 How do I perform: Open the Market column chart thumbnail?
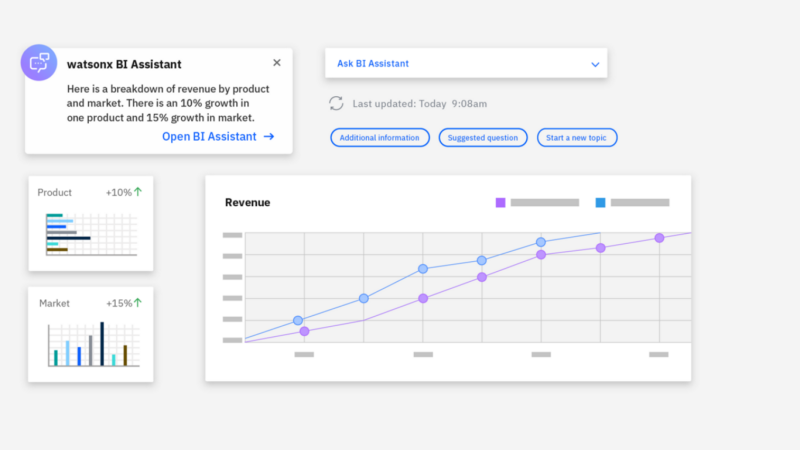click(88, 344)
